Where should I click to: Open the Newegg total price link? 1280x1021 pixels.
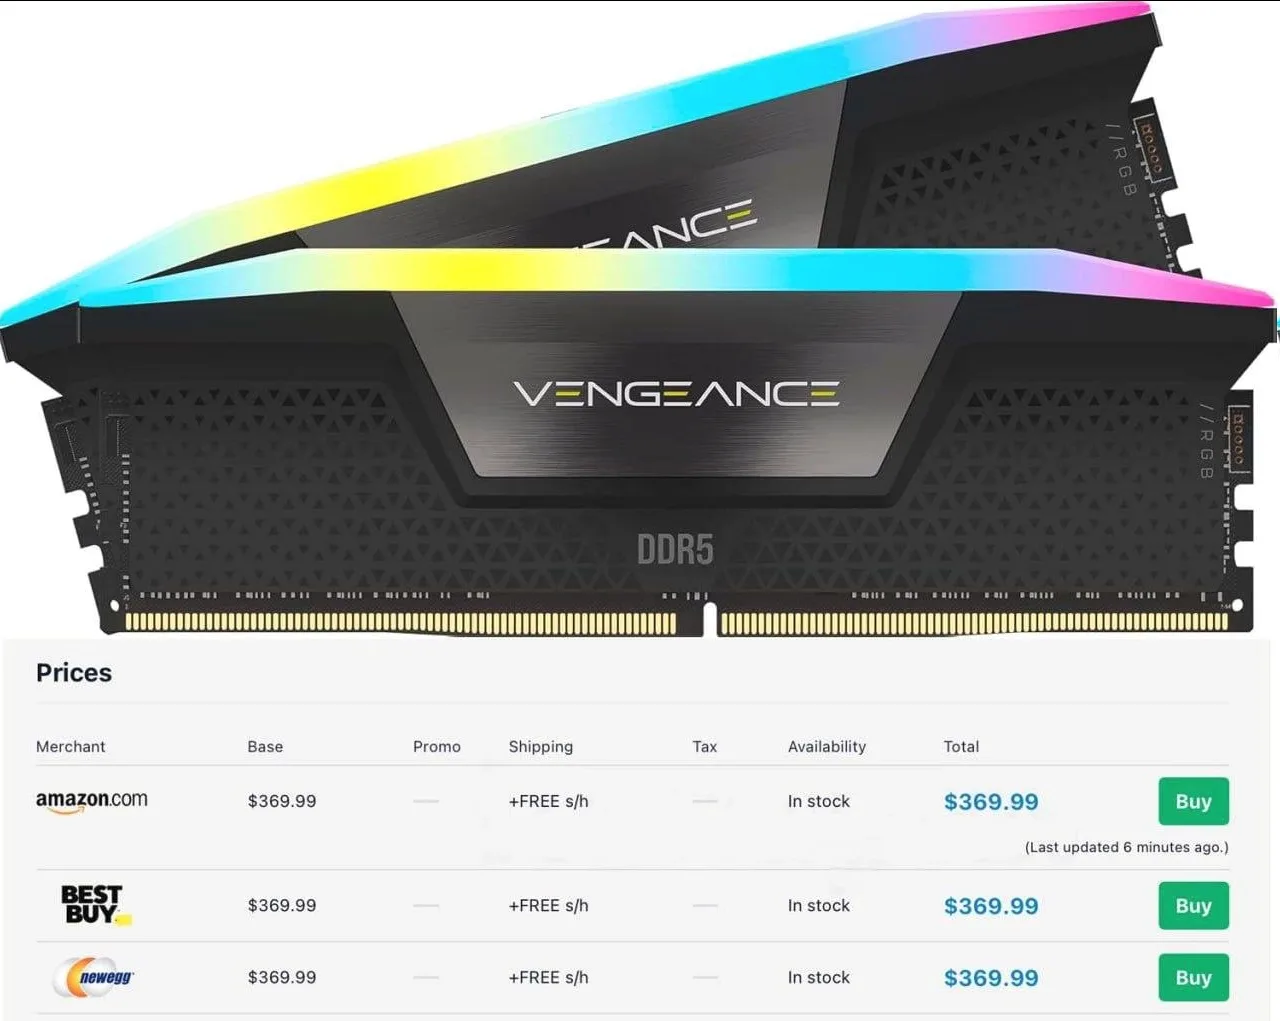pyautogui.click(x=990, y=978)
